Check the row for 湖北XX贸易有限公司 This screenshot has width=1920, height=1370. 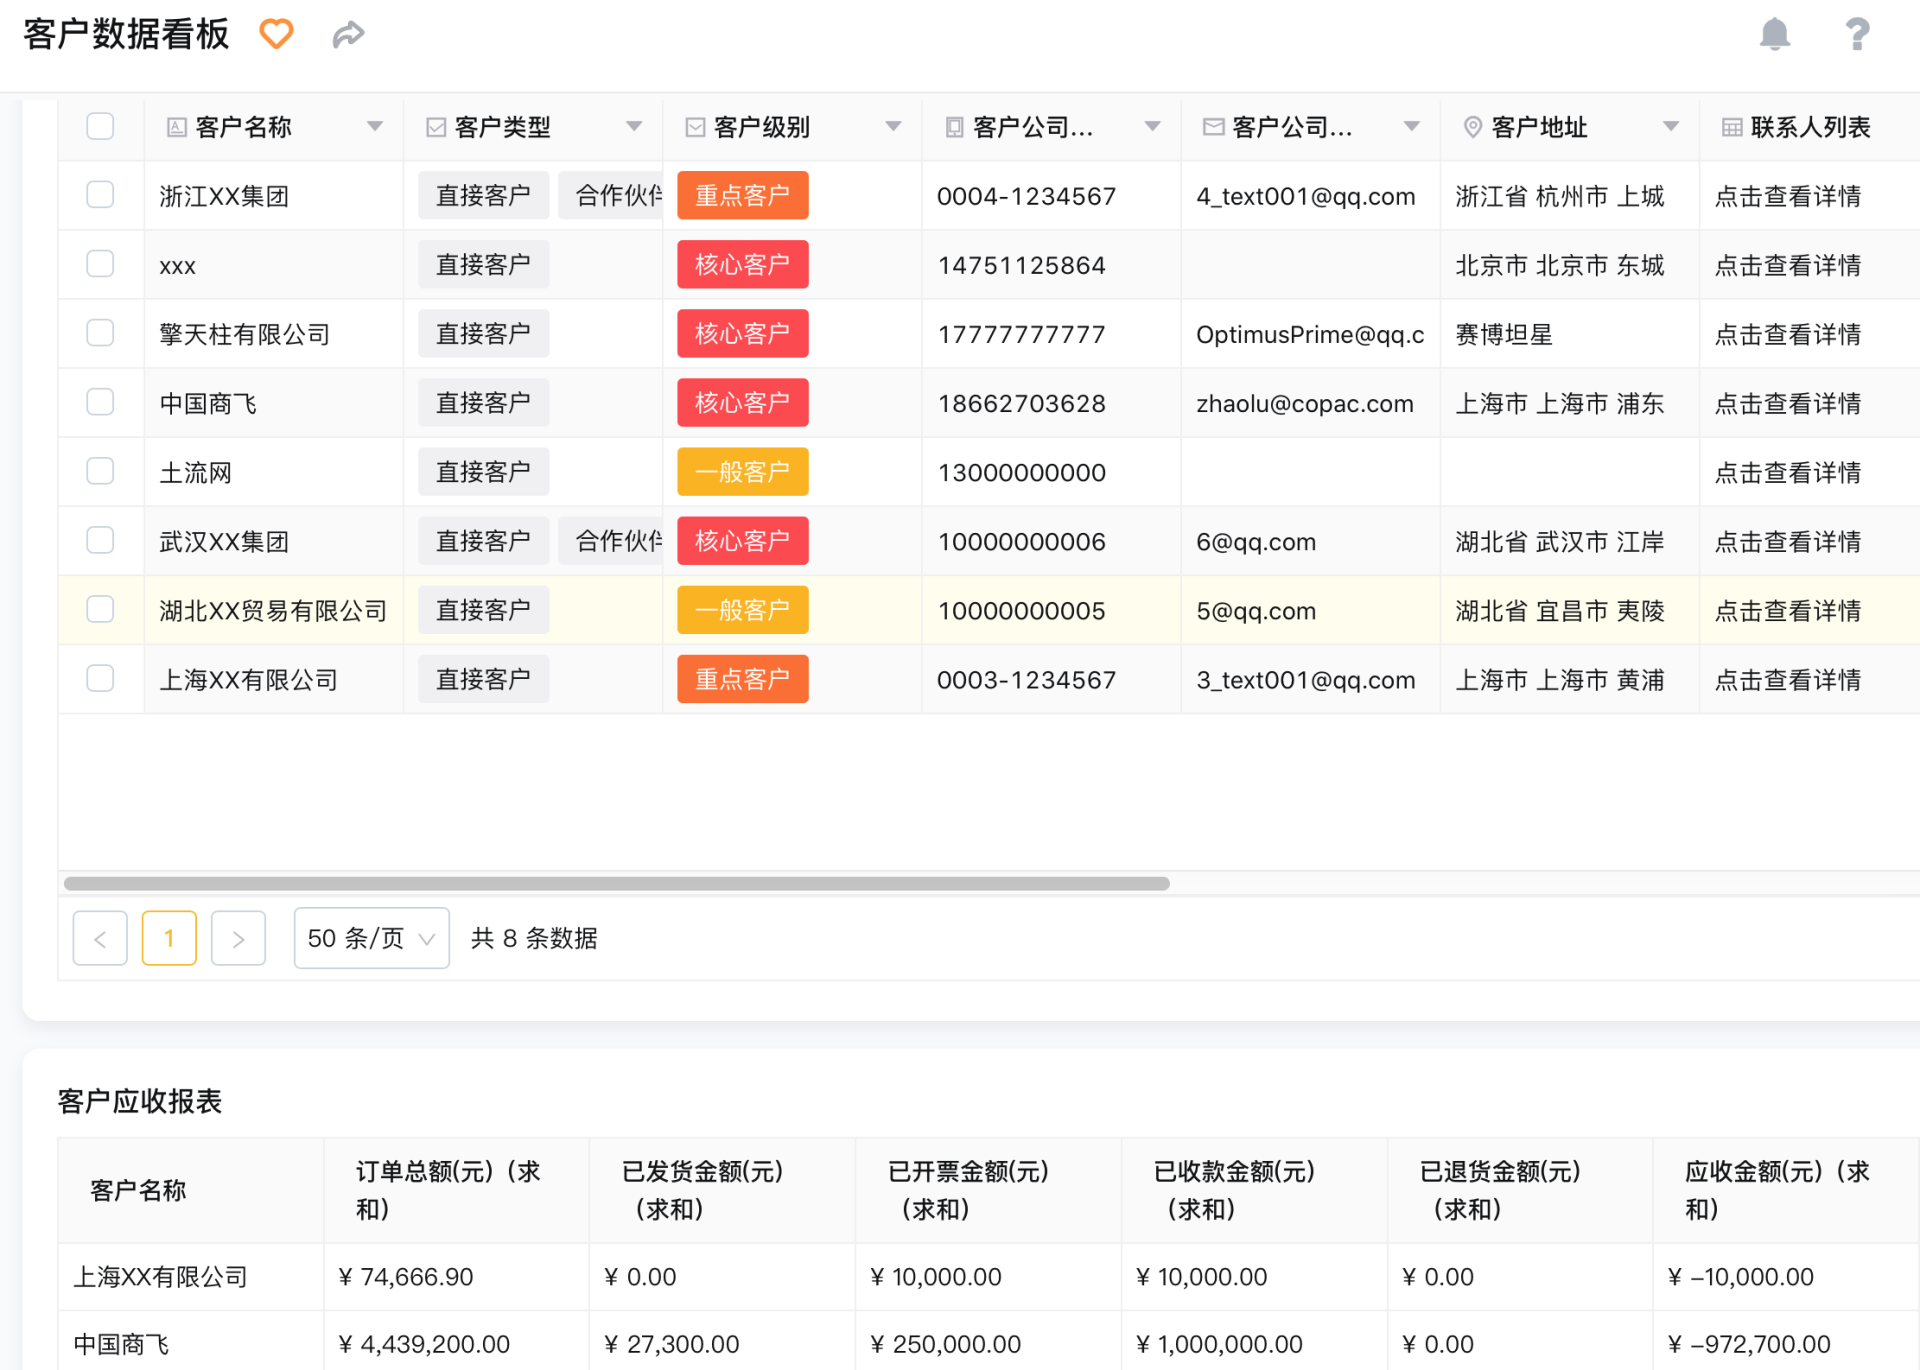point(100,609)
